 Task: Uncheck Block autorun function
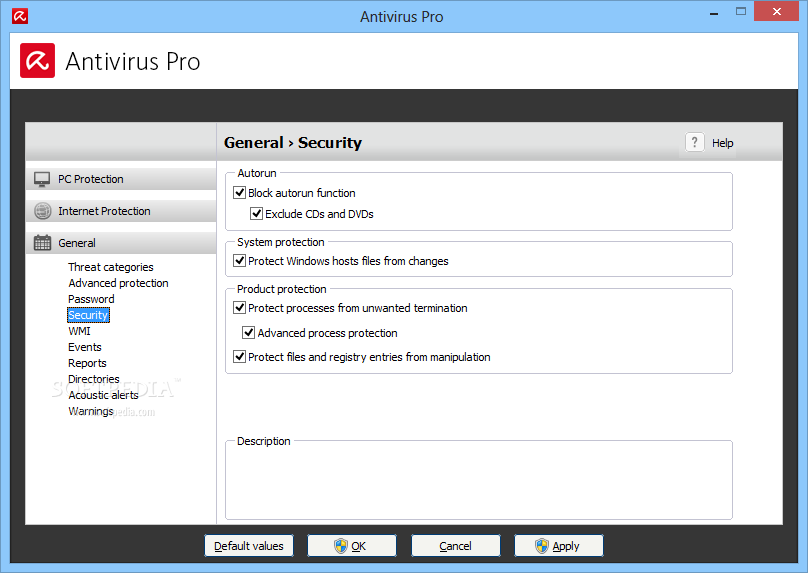point(239,193)
